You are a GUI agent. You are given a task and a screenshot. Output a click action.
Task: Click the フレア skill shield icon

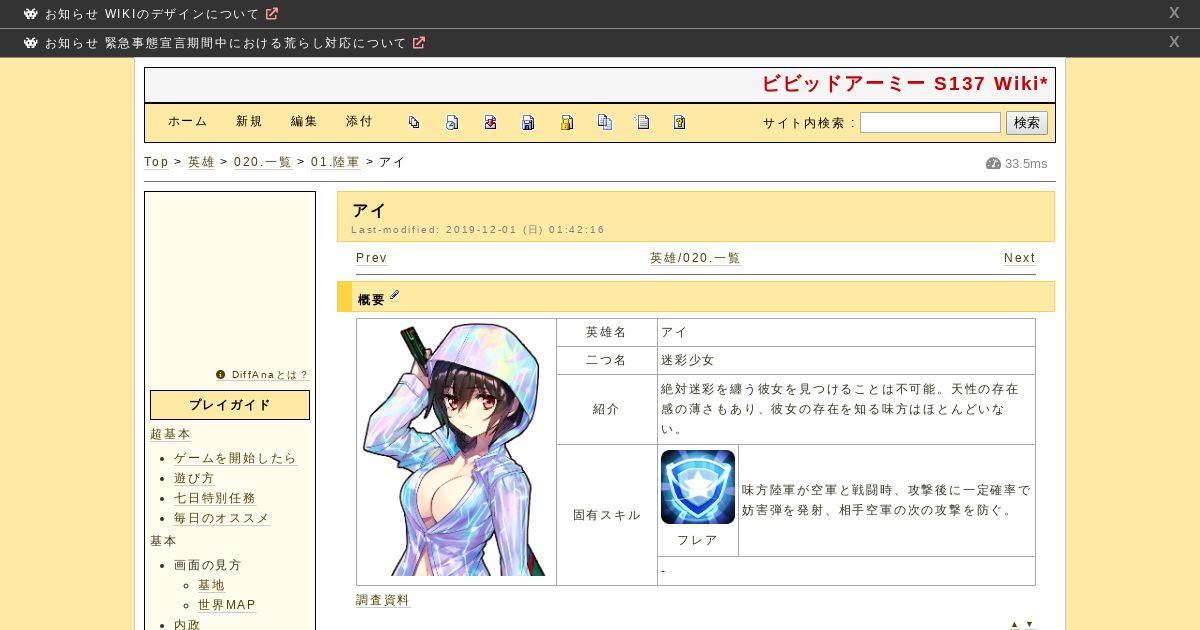tap(698, 487)
